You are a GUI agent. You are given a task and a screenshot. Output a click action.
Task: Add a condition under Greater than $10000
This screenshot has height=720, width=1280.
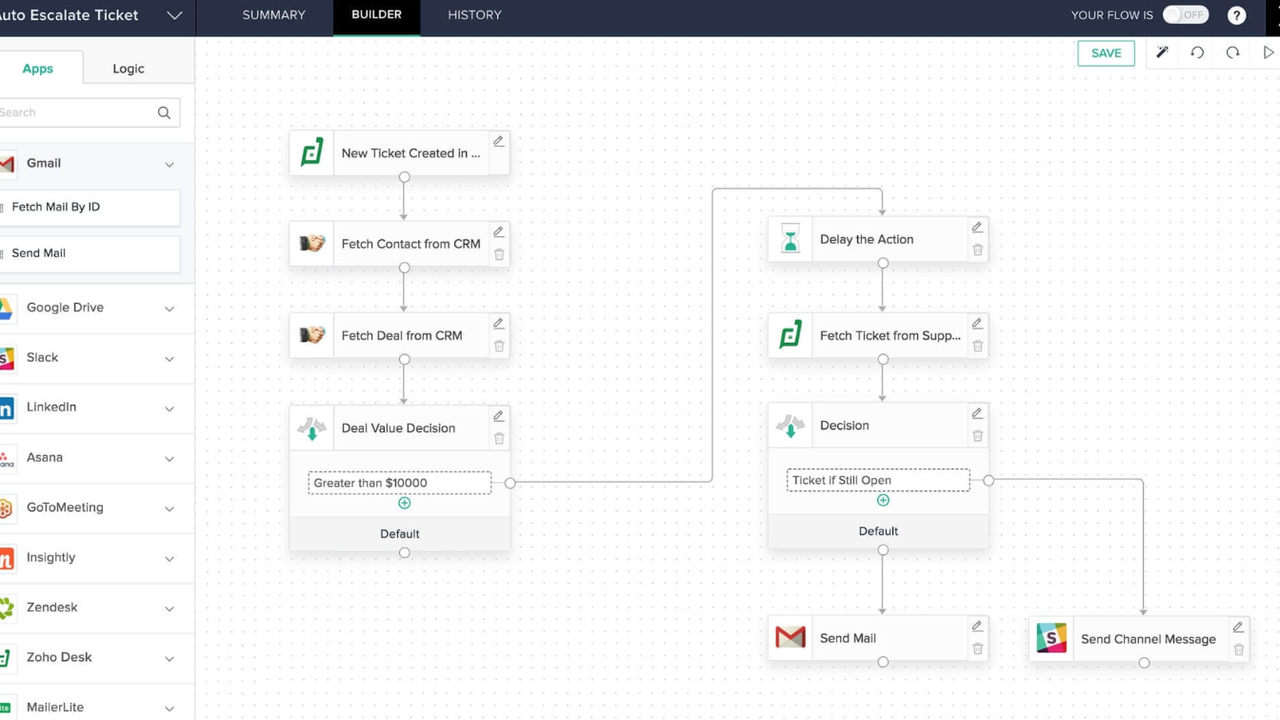tap(405, 503)
